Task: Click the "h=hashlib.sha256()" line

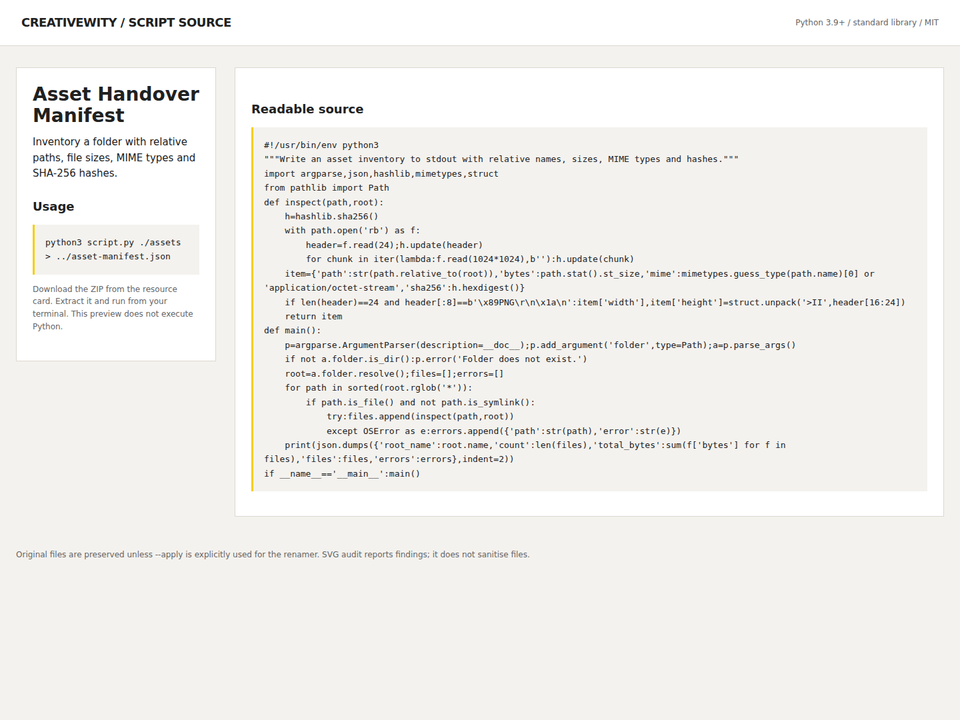Action: (x=331, y=217)
